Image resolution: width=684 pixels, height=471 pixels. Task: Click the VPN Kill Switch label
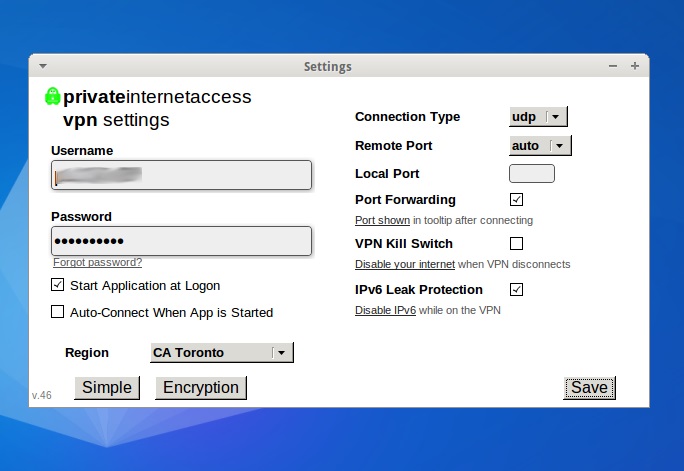pyautogui.click(x=404, y=243)
